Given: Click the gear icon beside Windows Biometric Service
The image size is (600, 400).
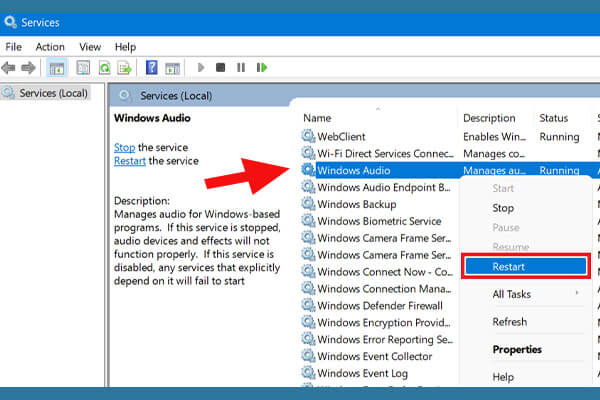Looking at the screenshot, I should point(308,221).
